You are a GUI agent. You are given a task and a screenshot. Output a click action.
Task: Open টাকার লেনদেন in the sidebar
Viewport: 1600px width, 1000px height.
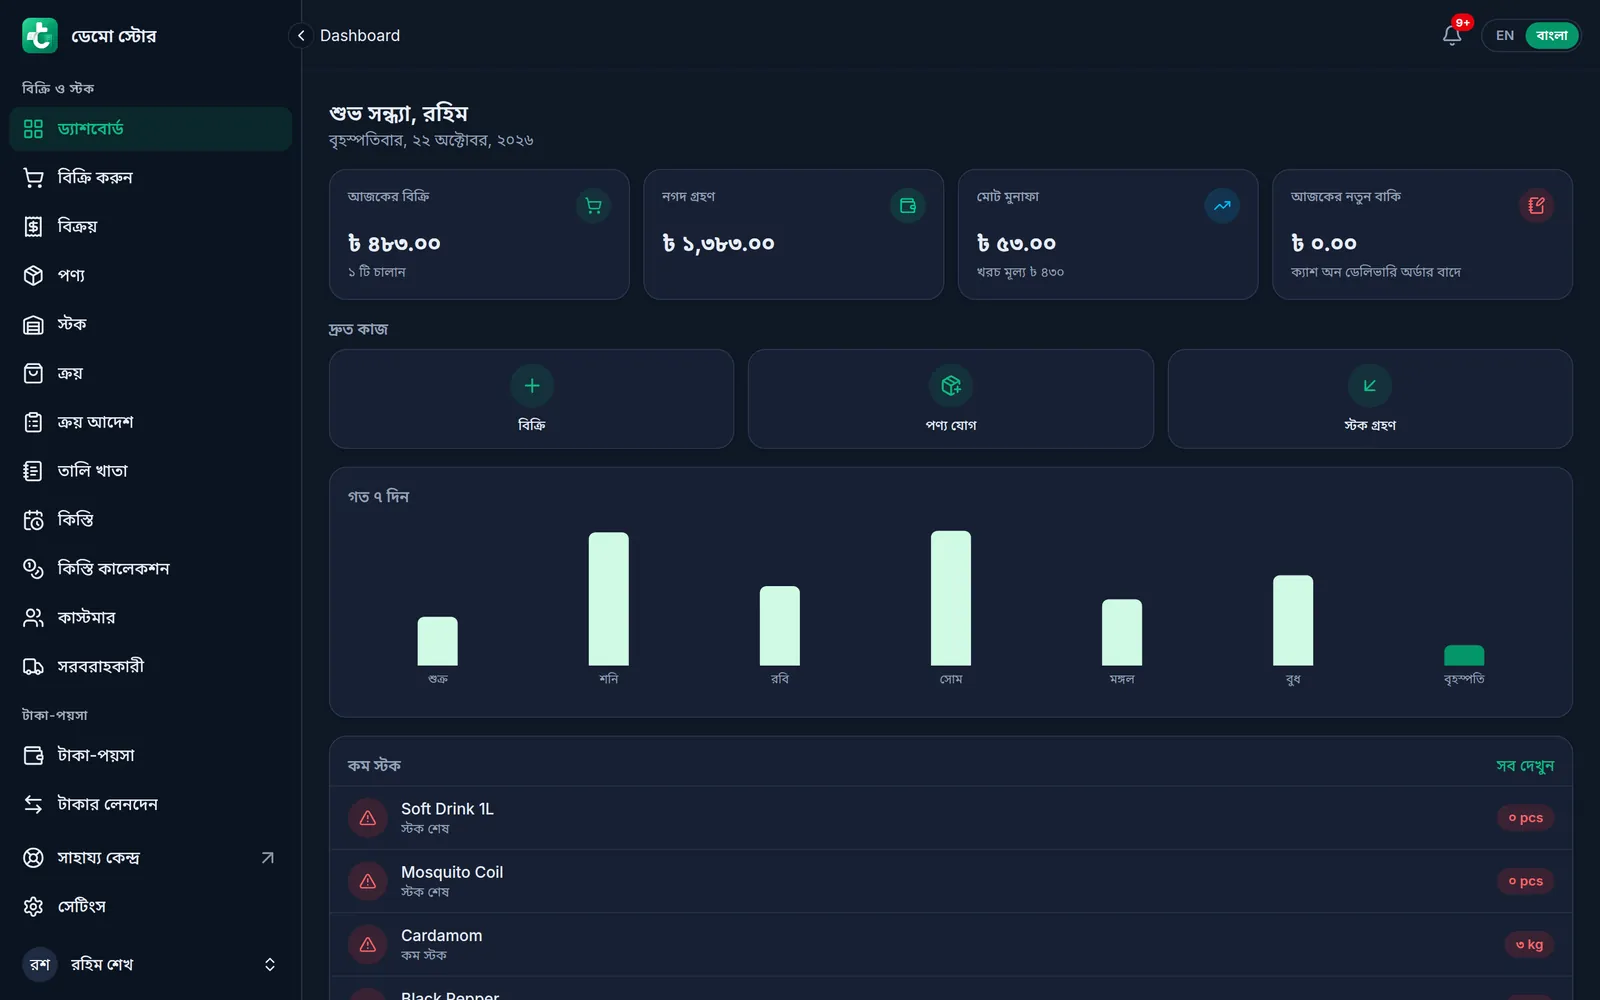[x=151, y=804]
